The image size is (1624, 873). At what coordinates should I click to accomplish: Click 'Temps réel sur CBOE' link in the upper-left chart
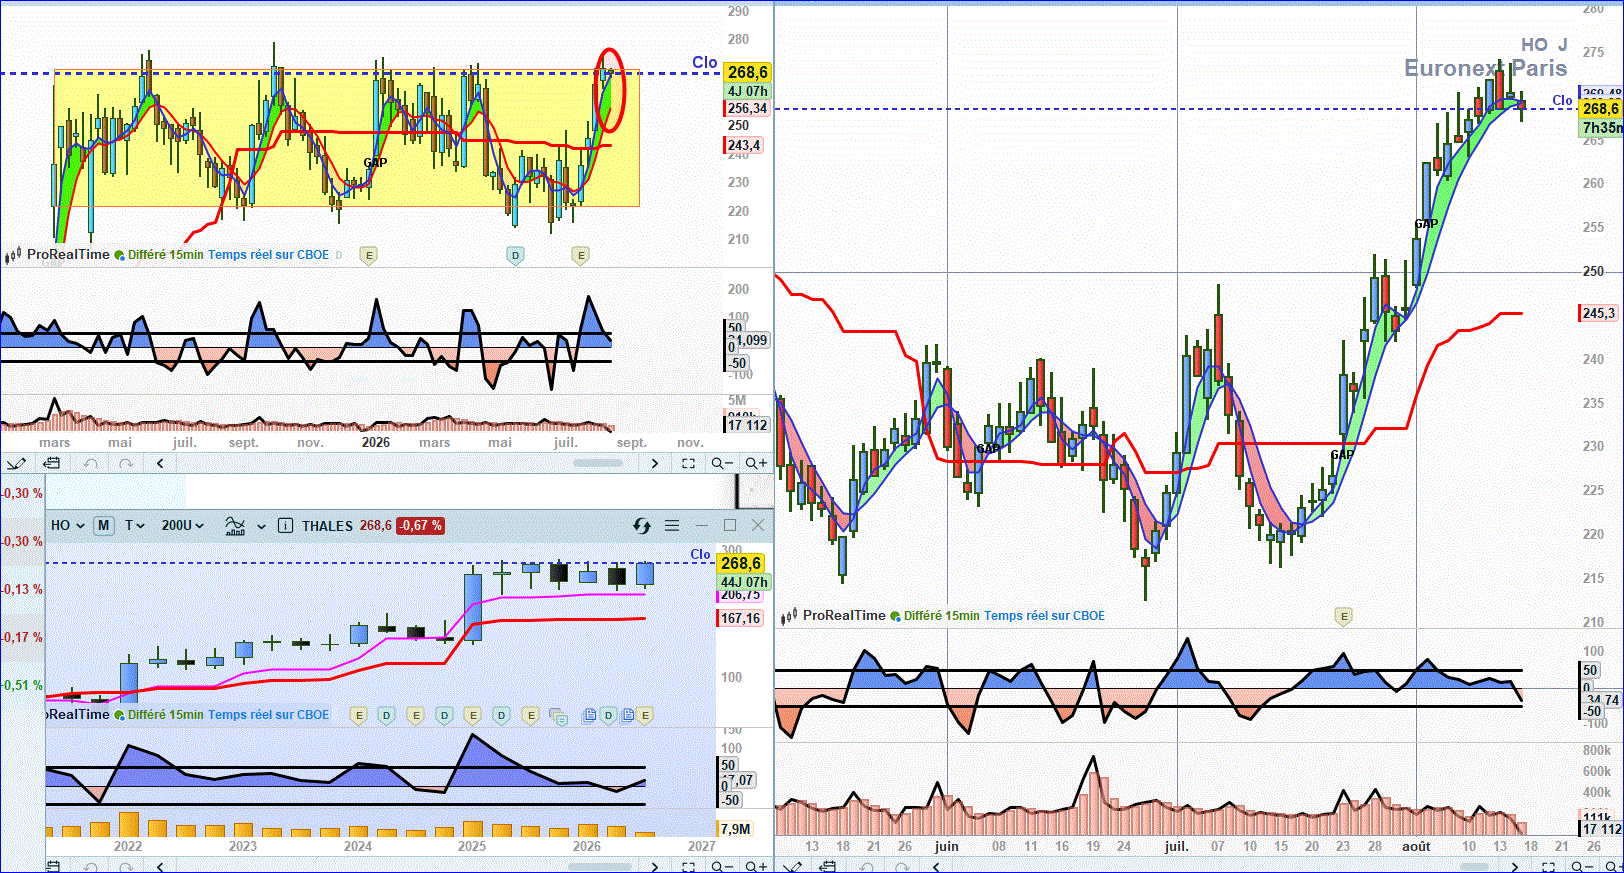tap(268, 255)
